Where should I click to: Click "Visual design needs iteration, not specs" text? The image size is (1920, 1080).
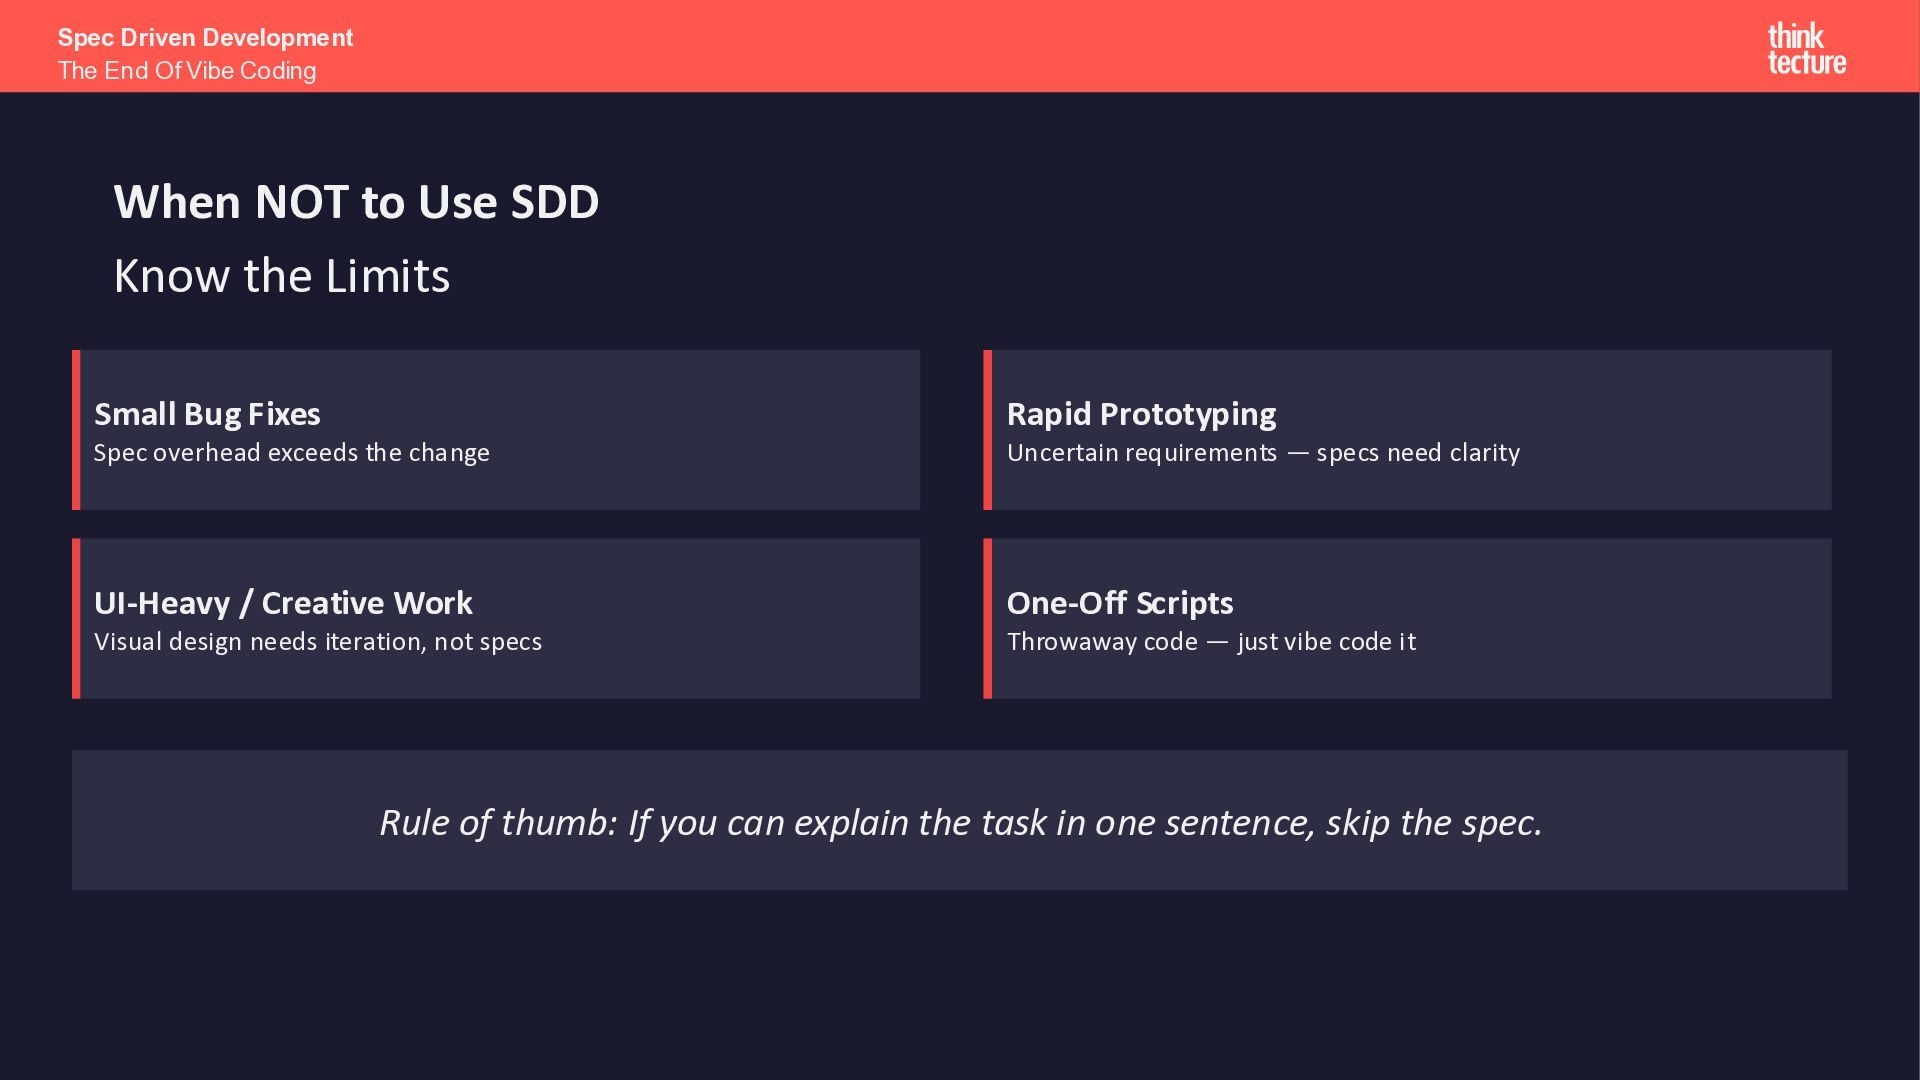318,642
